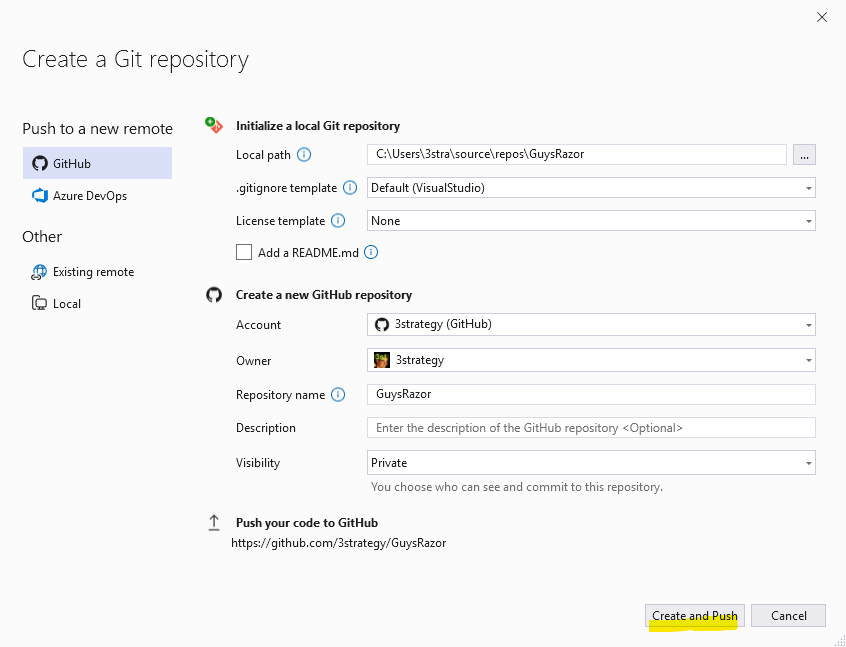Click the Cancel button
This screenshot has width=846, height=647.
788,616
